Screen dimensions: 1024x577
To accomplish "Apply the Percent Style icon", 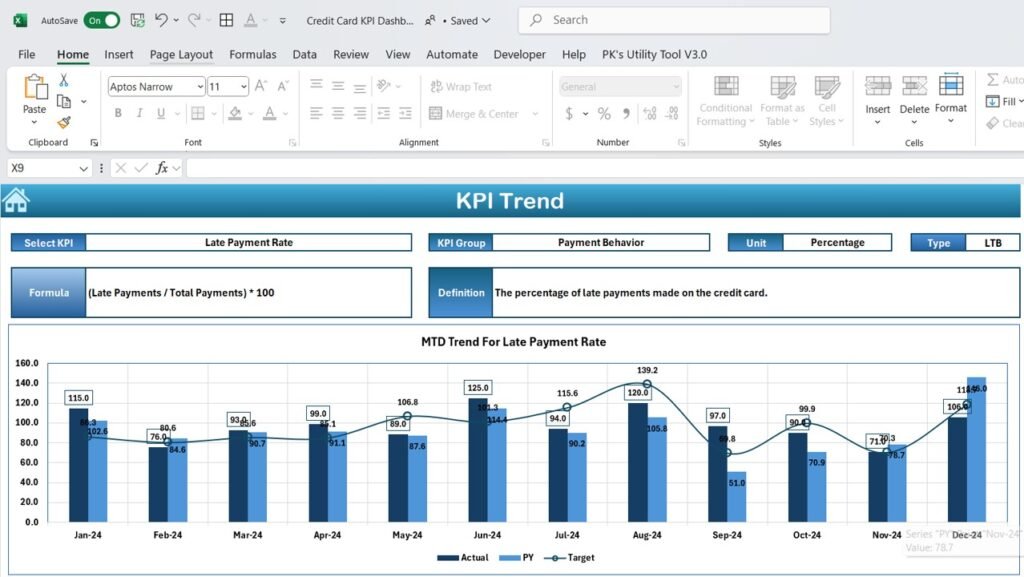I will [x=604, y=113].
